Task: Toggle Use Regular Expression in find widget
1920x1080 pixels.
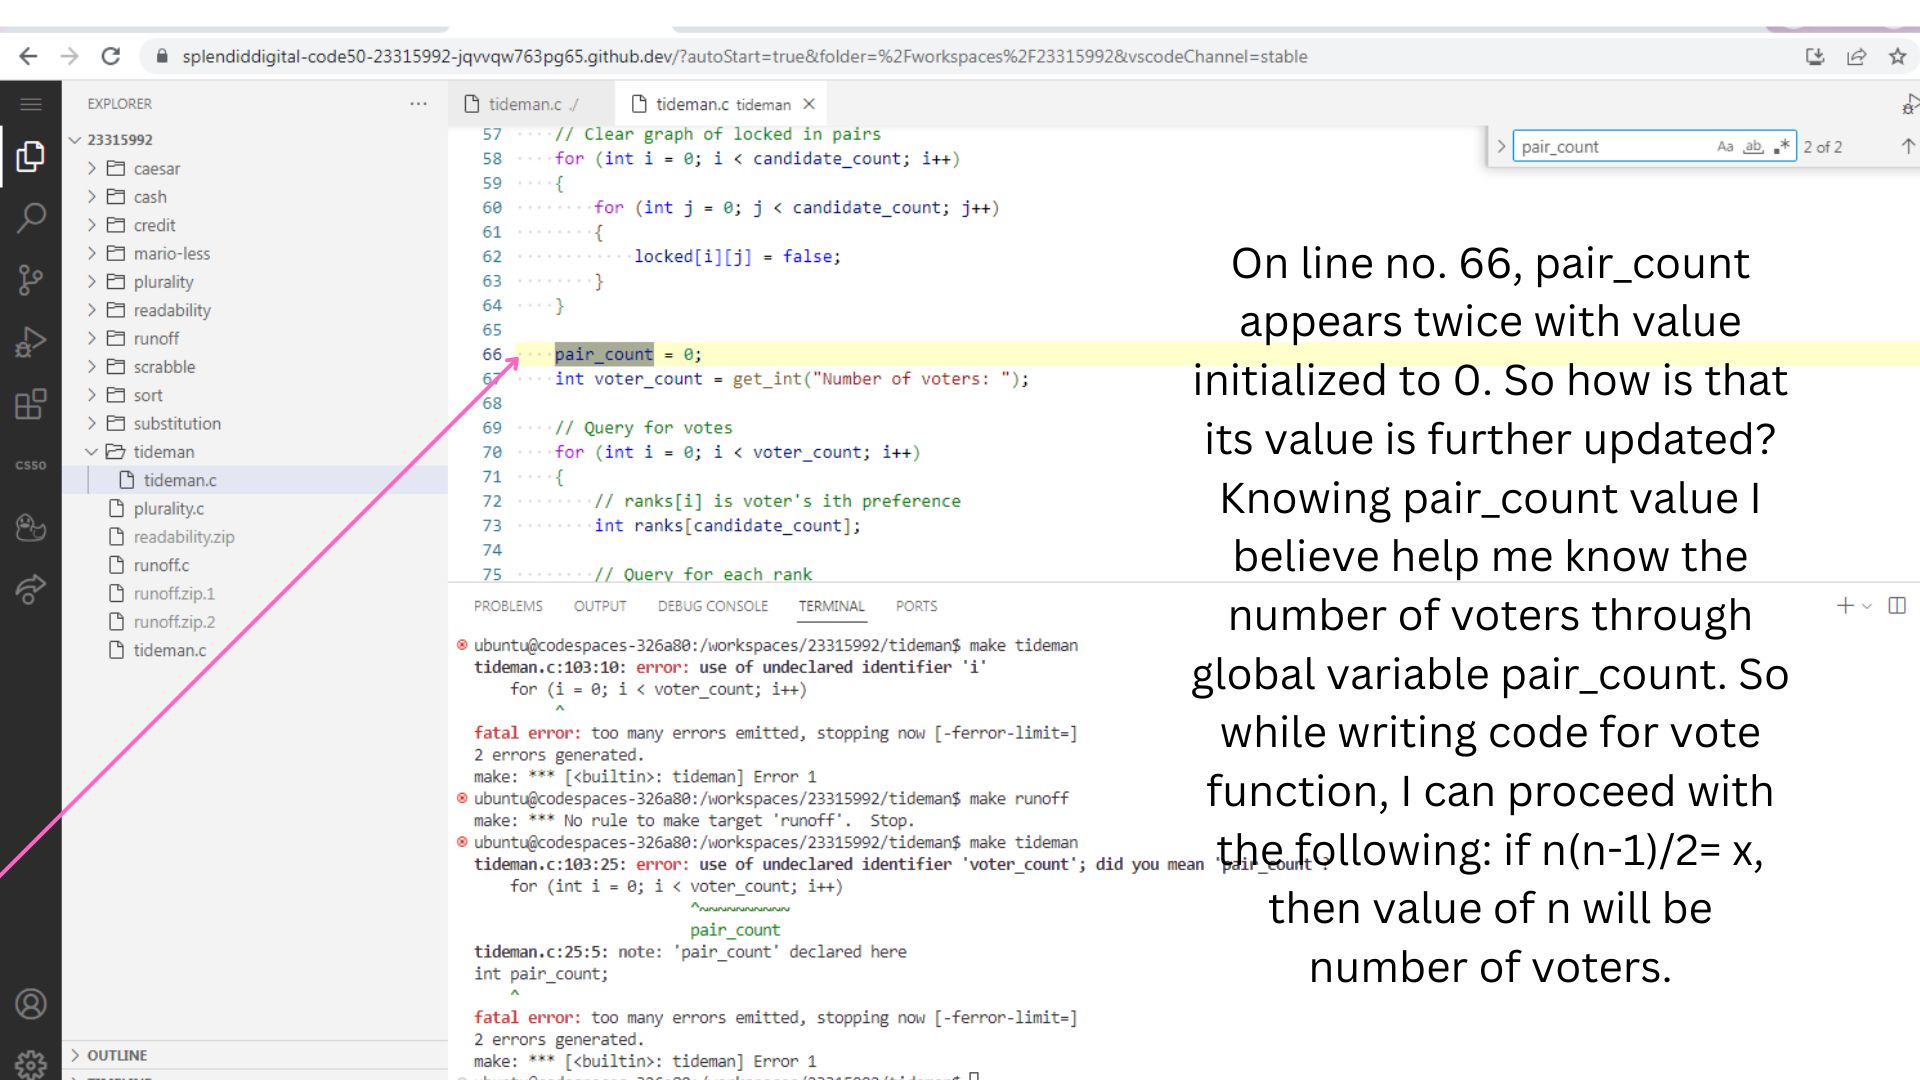Action: coord(1782,146)
